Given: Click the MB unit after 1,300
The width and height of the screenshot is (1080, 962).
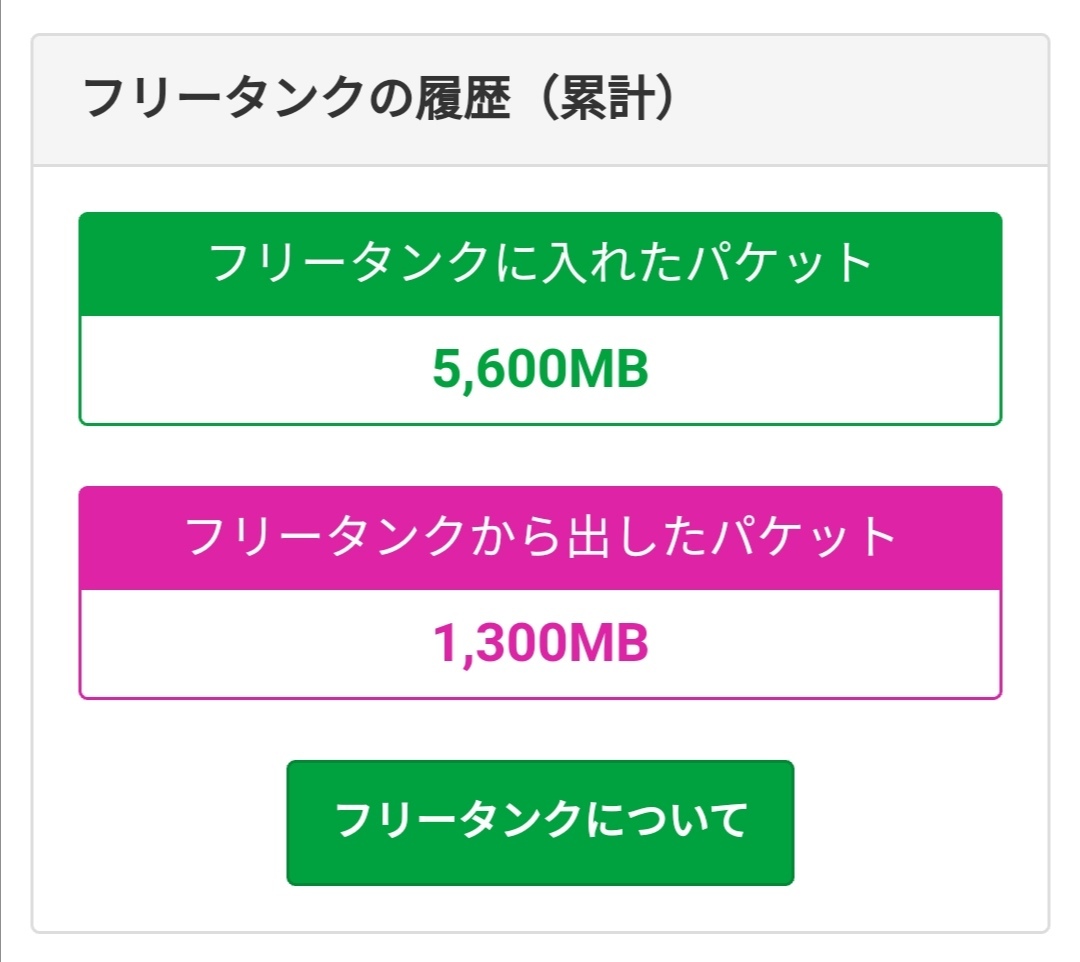Looking at the screenshot, I should pos(608,644).
